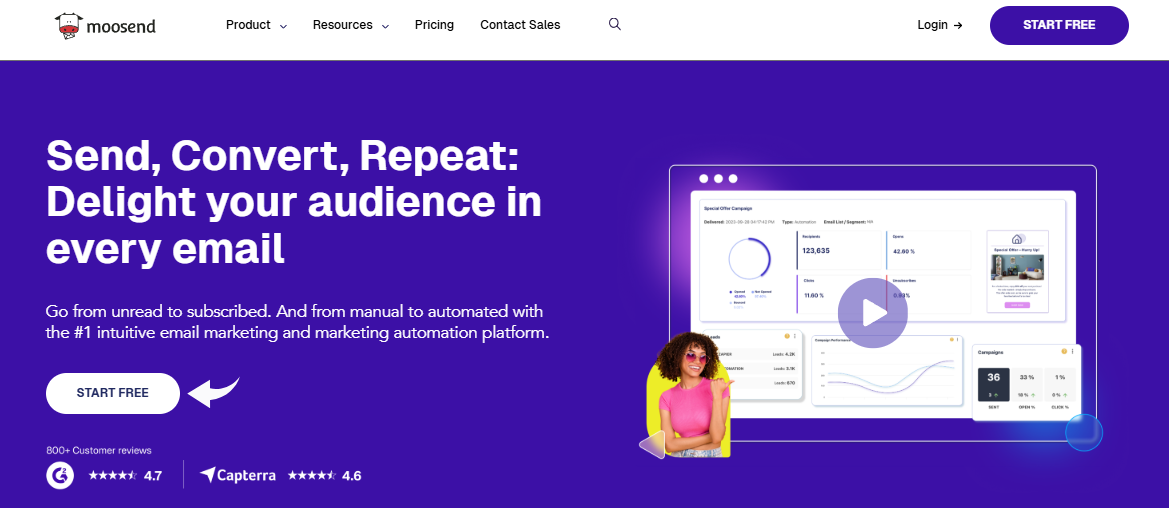Click the G2 4.7 star rating

tap(125, 475)
